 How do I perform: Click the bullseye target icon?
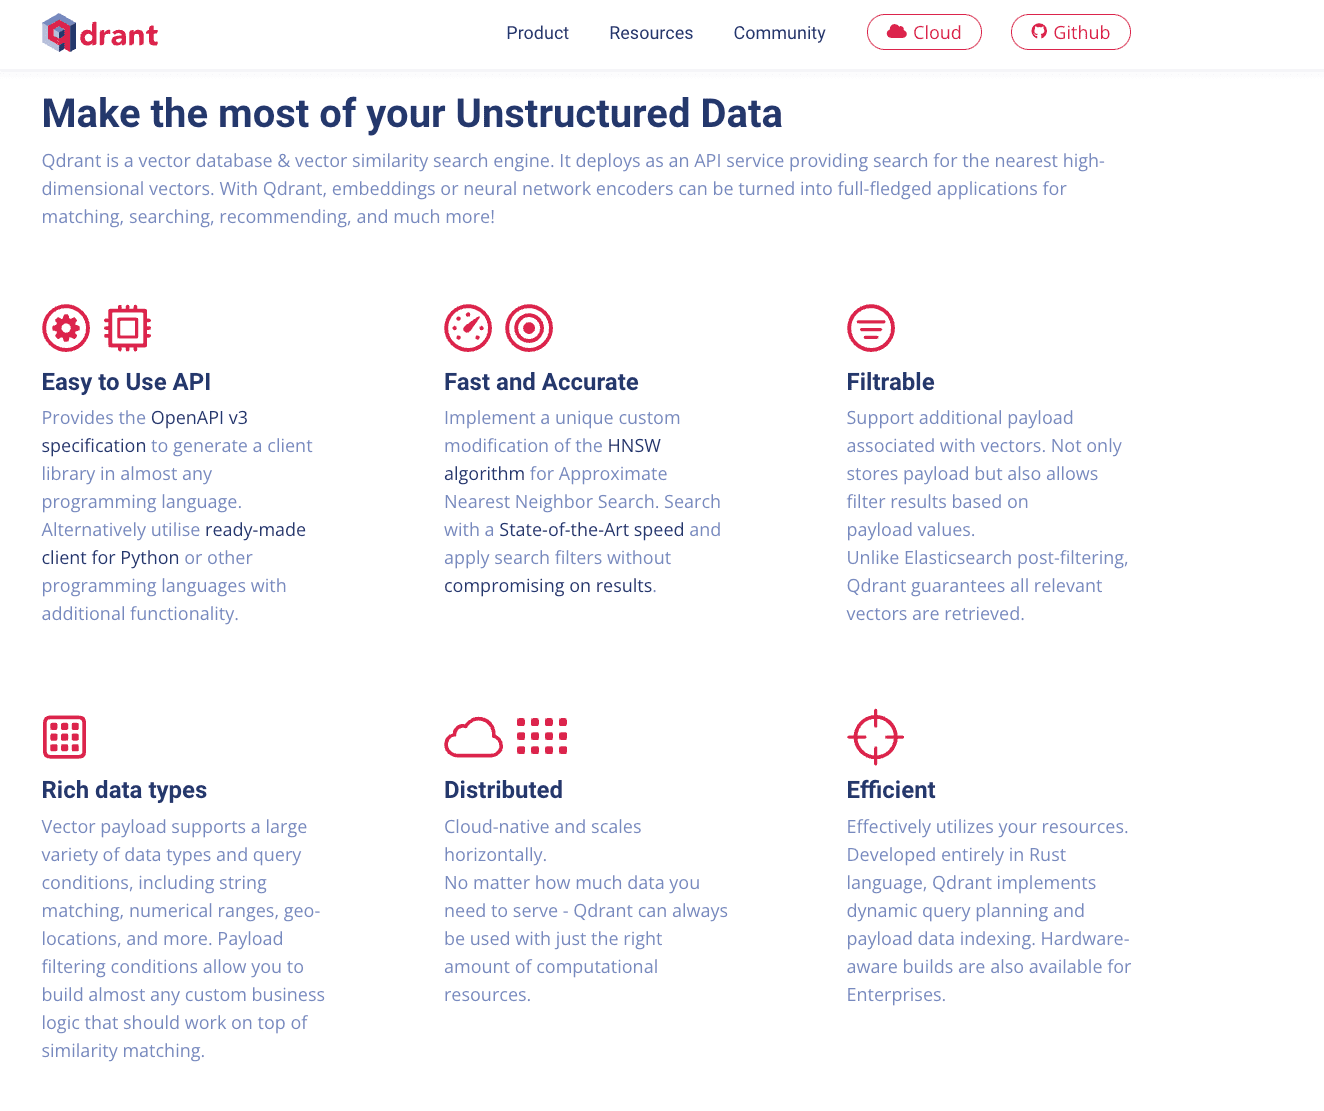[x=529, y=328]
